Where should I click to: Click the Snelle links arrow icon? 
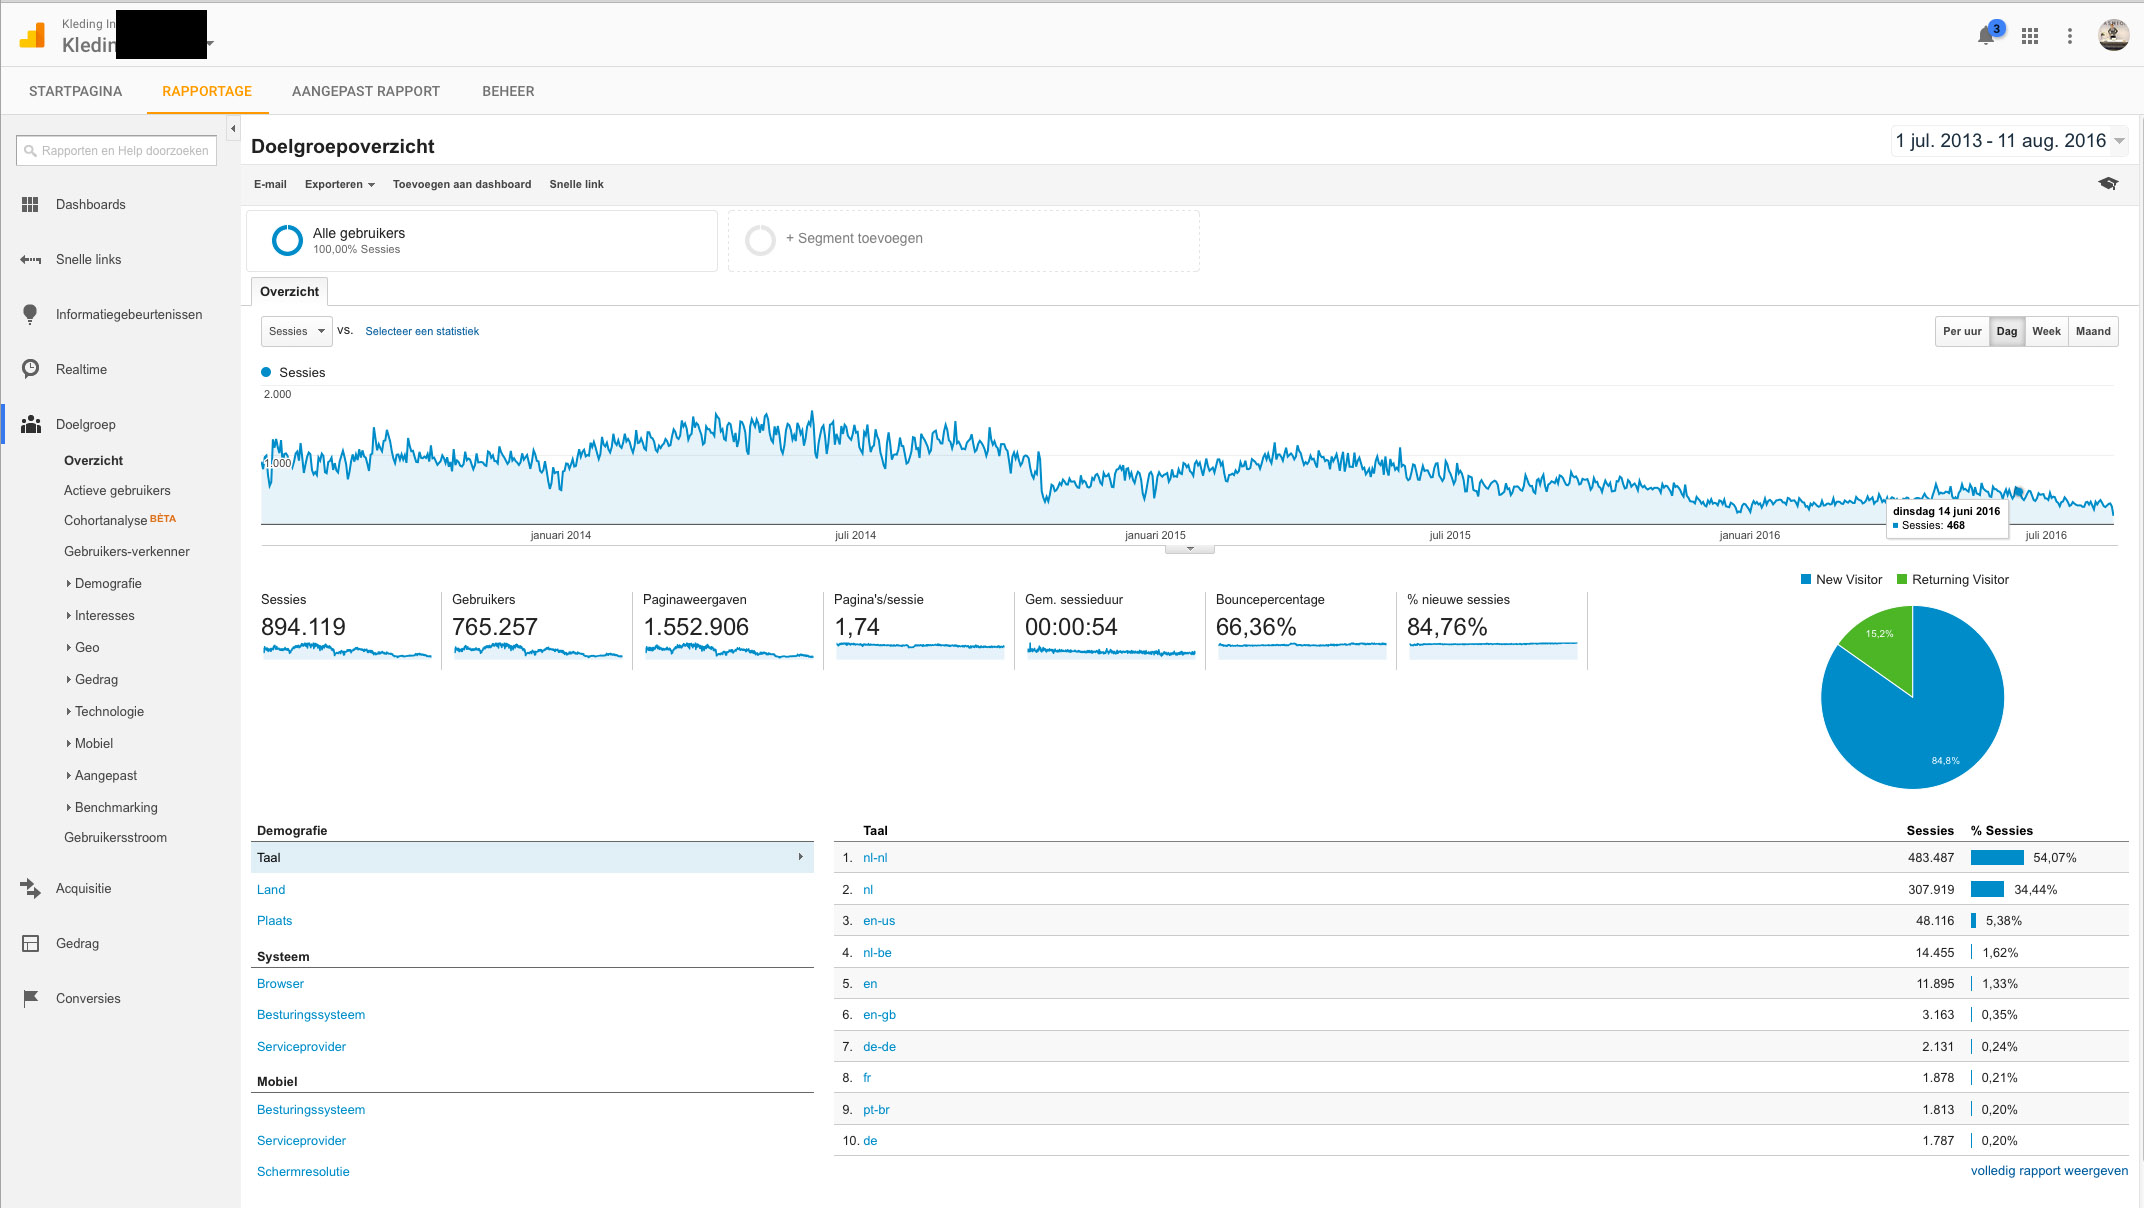30,260
